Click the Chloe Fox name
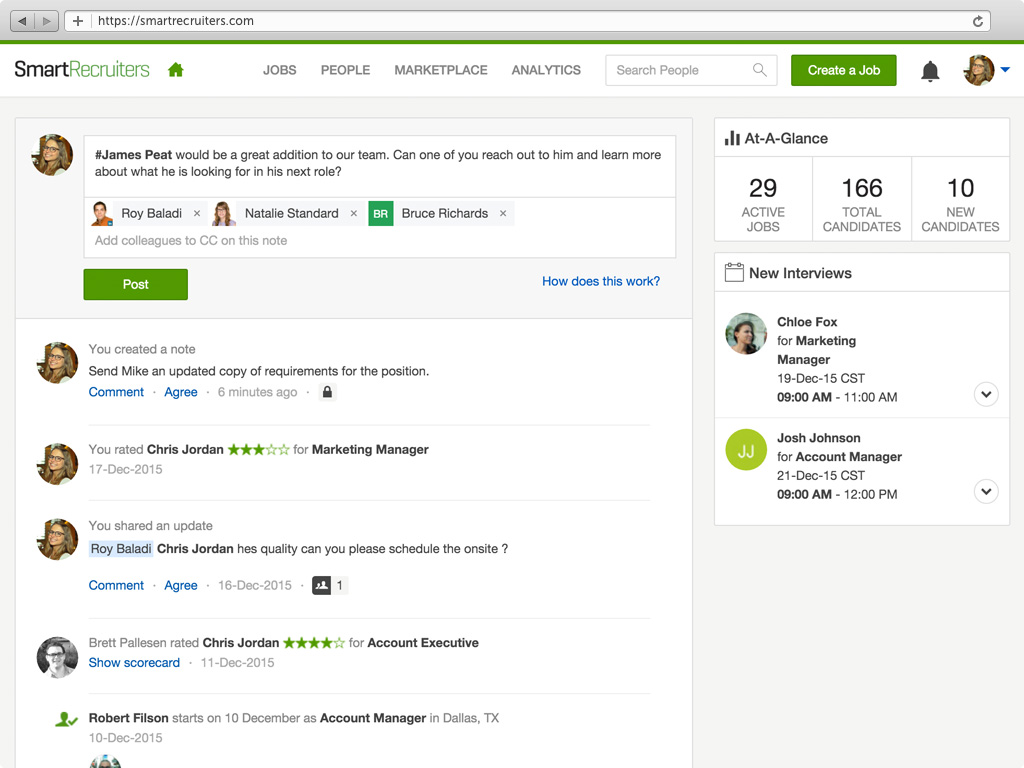The height and width of the screenshot is (768, 1024). point(807,322)
